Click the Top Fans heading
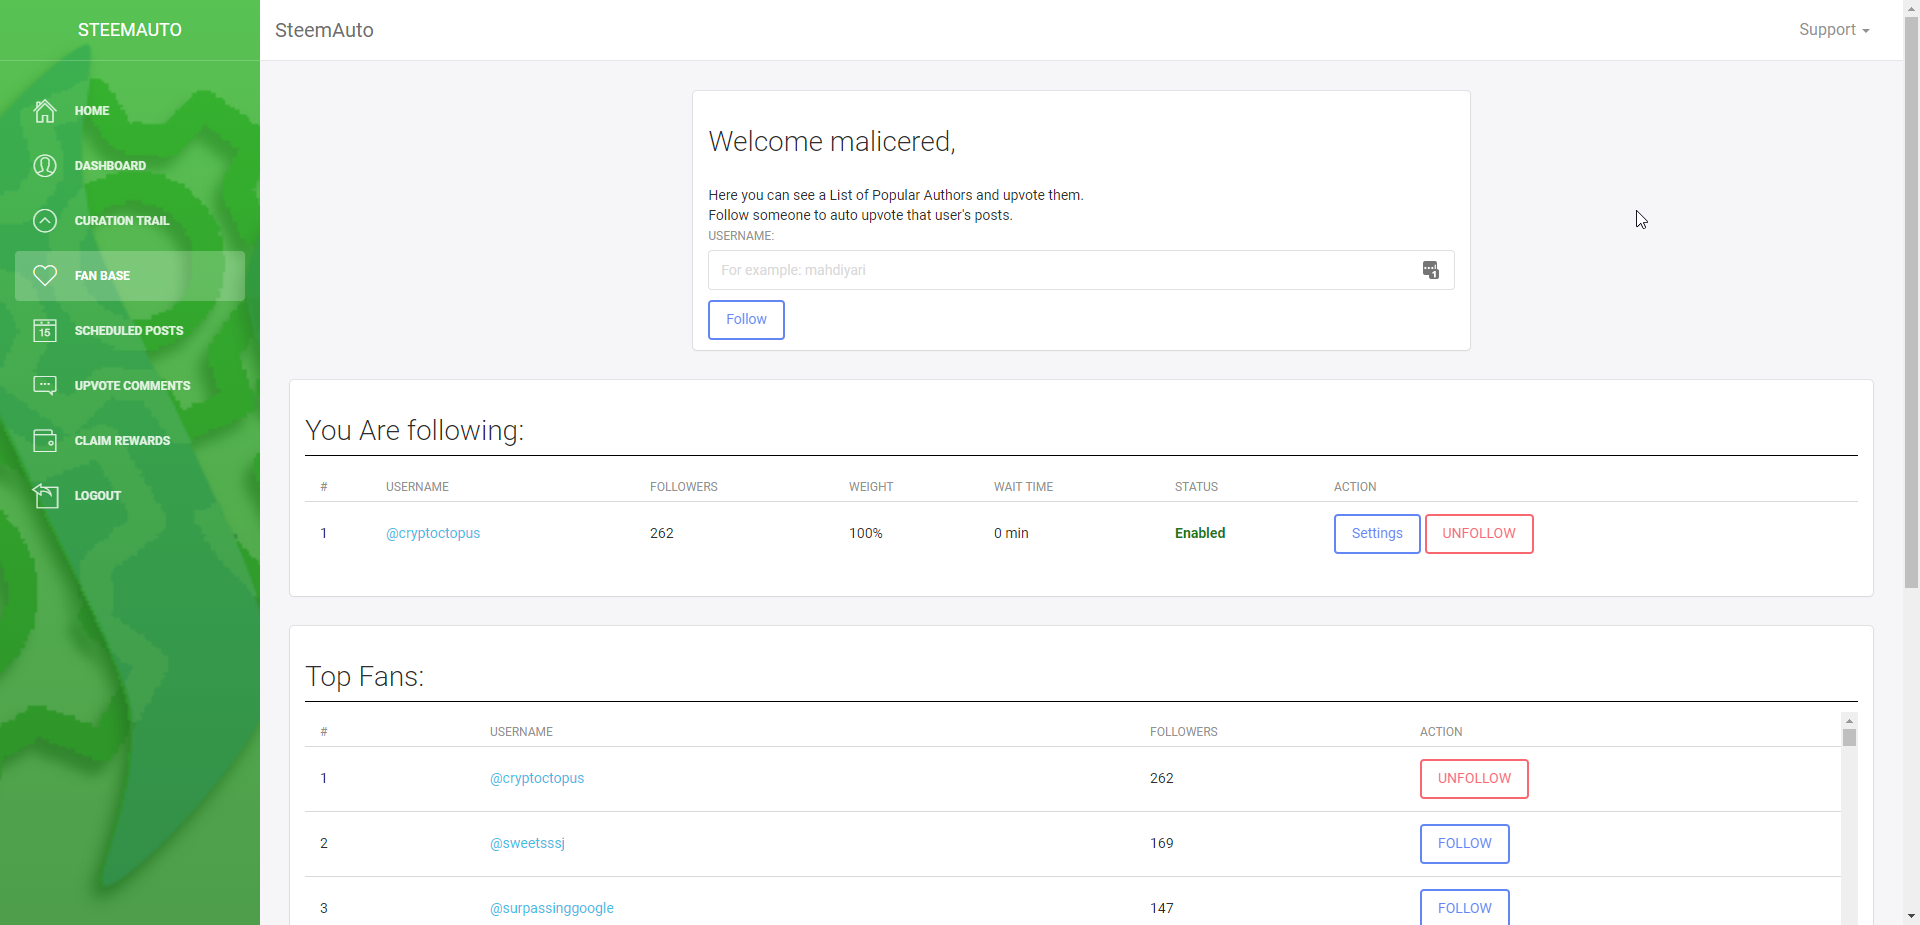The width and height of the screenshot is (1920, 925). [x=364, y=677]
